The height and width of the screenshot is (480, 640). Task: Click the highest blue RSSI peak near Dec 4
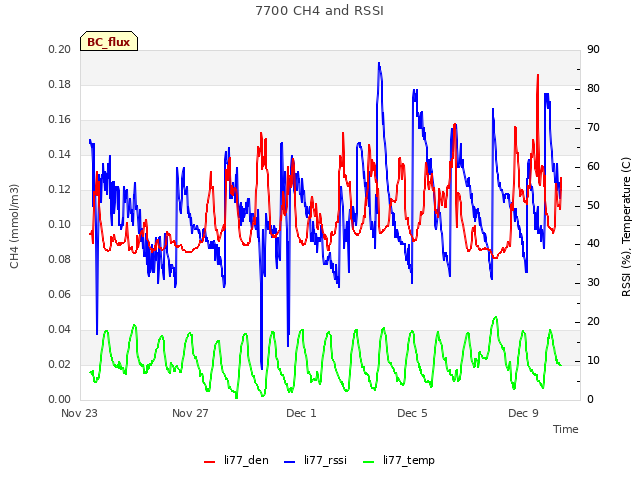click(379, 64)
